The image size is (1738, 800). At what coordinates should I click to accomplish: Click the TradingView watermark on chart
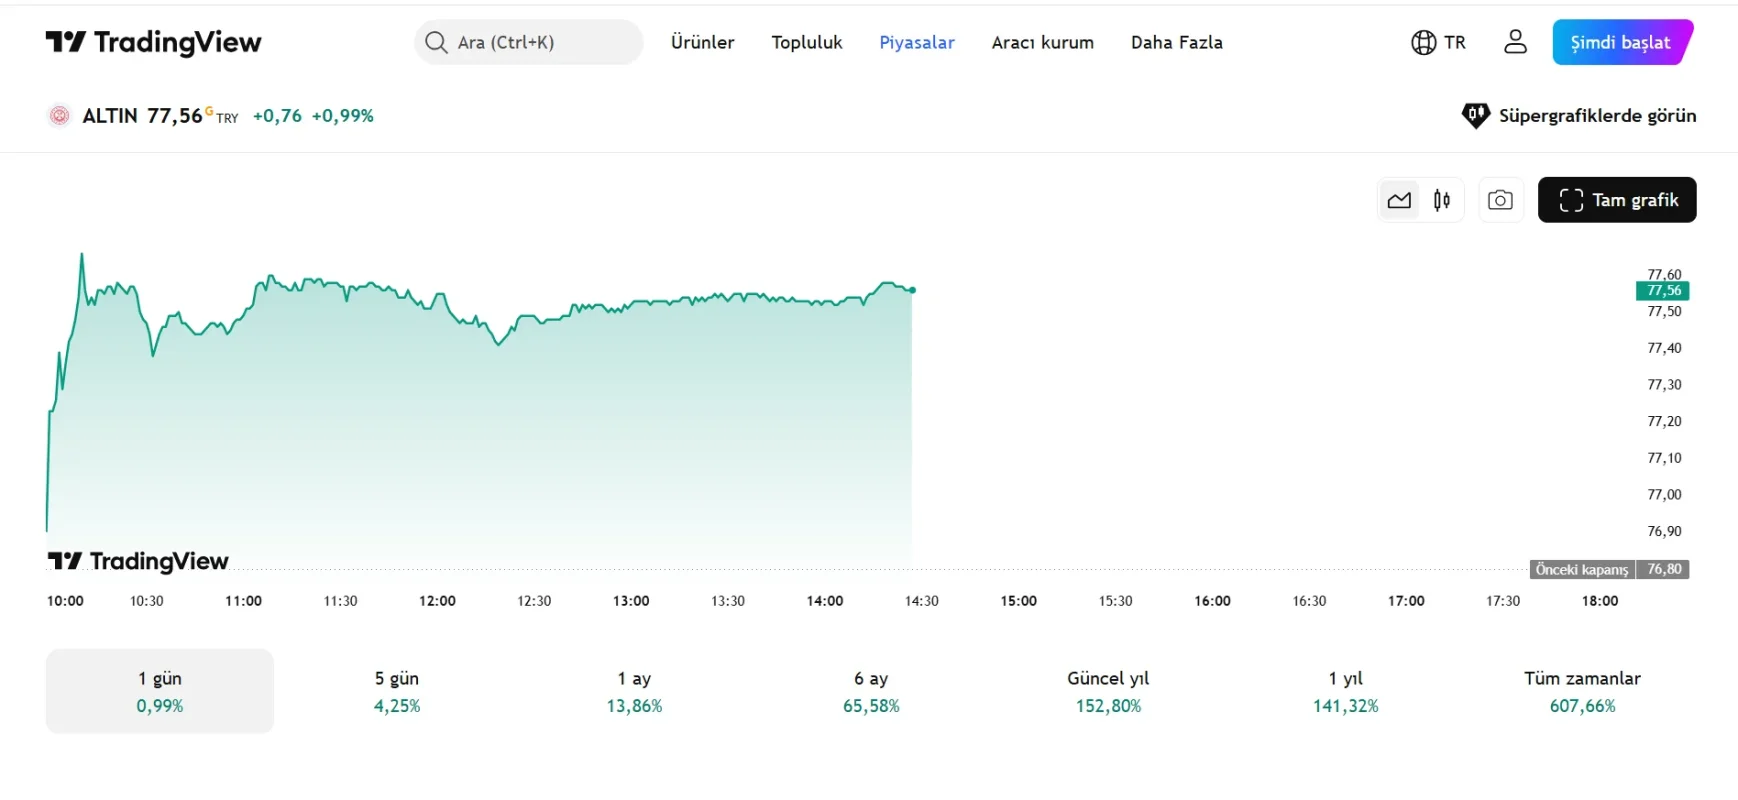[x=138, y=561]
